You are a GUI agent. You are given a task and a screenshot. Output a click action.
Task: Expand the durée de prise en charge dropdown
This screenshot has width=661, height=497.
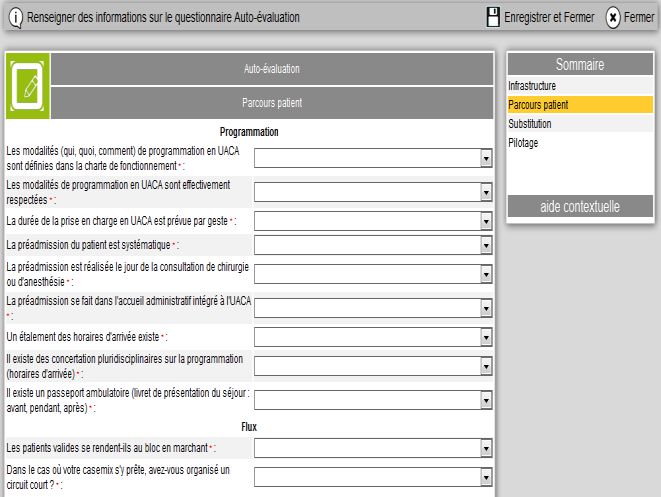[486, 219]
